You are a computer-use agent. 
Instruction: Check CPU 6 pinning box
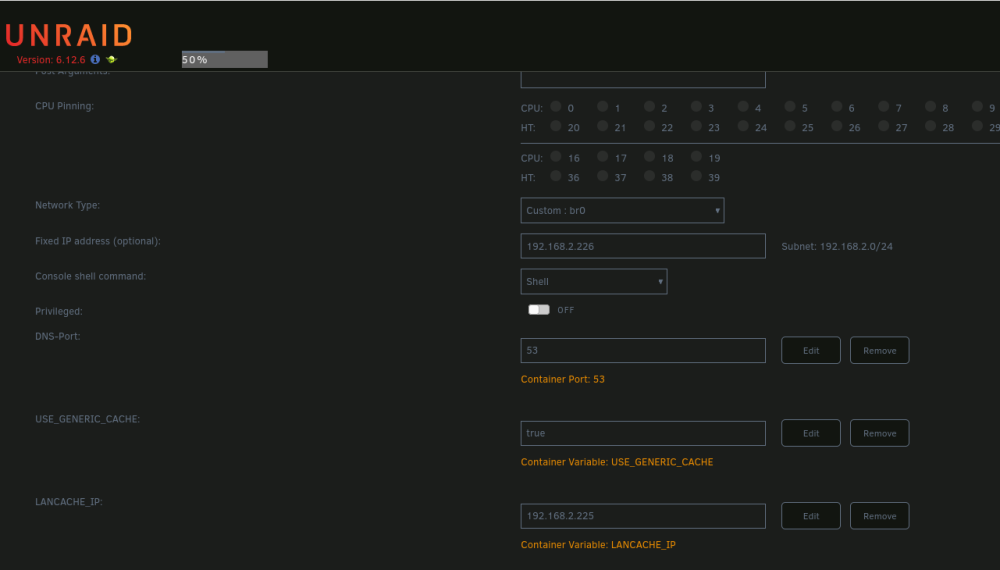tap(837, 106)
